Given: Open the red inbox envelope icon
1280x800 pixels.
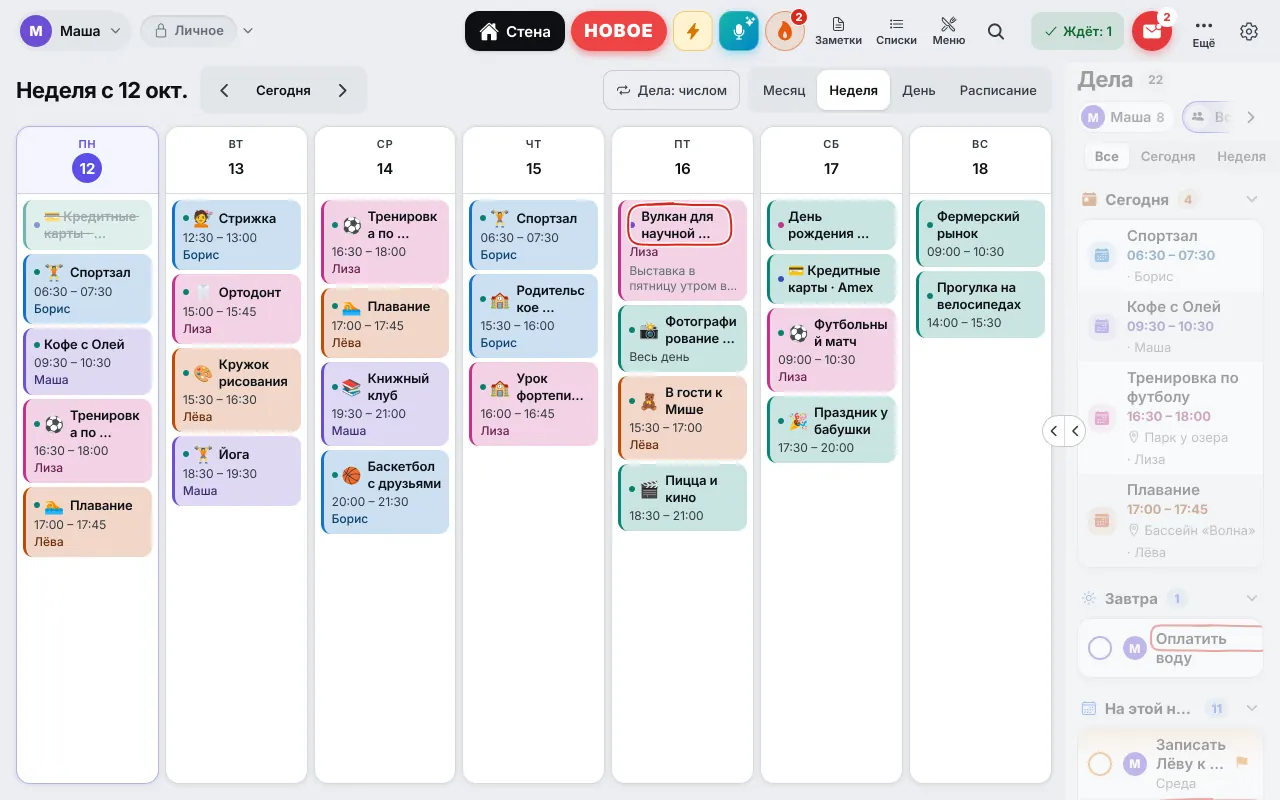Looking at the screenshot, I should [1152, 31].
